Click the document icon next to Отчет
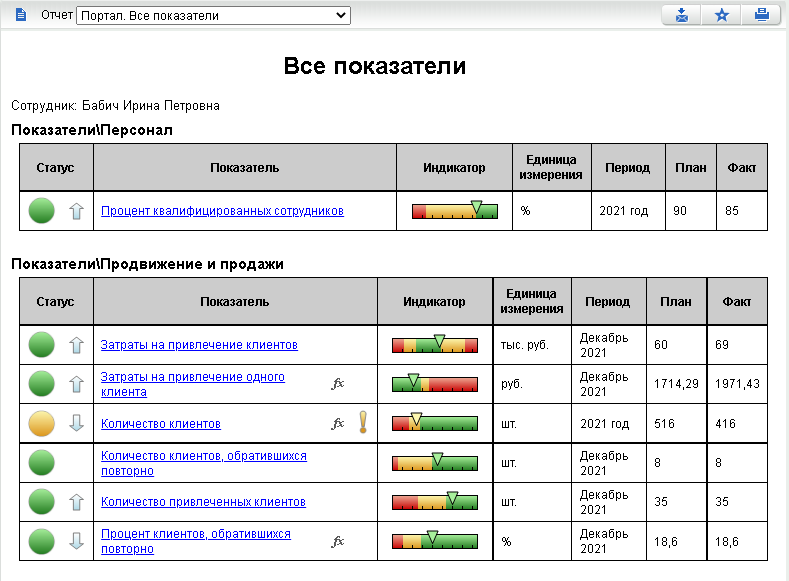Screen dimensions: 789x581 click(x=22, y=16)
